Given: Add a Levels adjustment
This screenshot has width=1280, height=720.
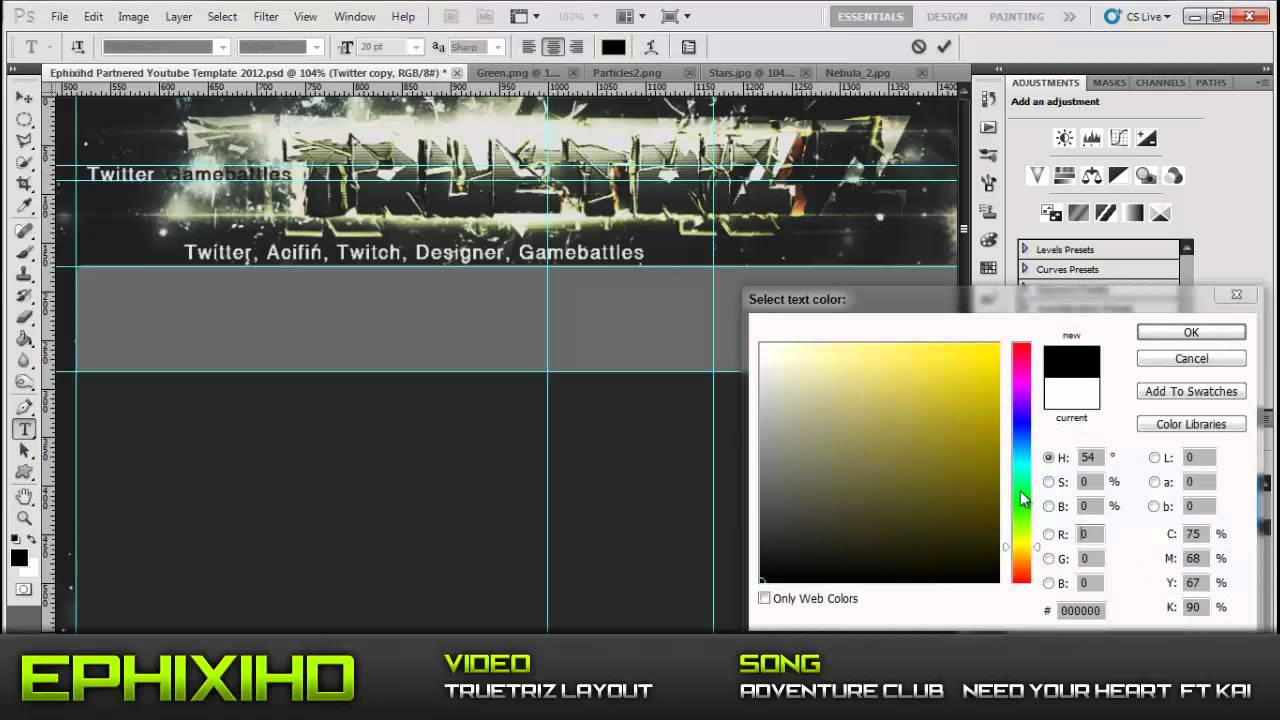Looking at the screenshot, I should coord(1092,139).
